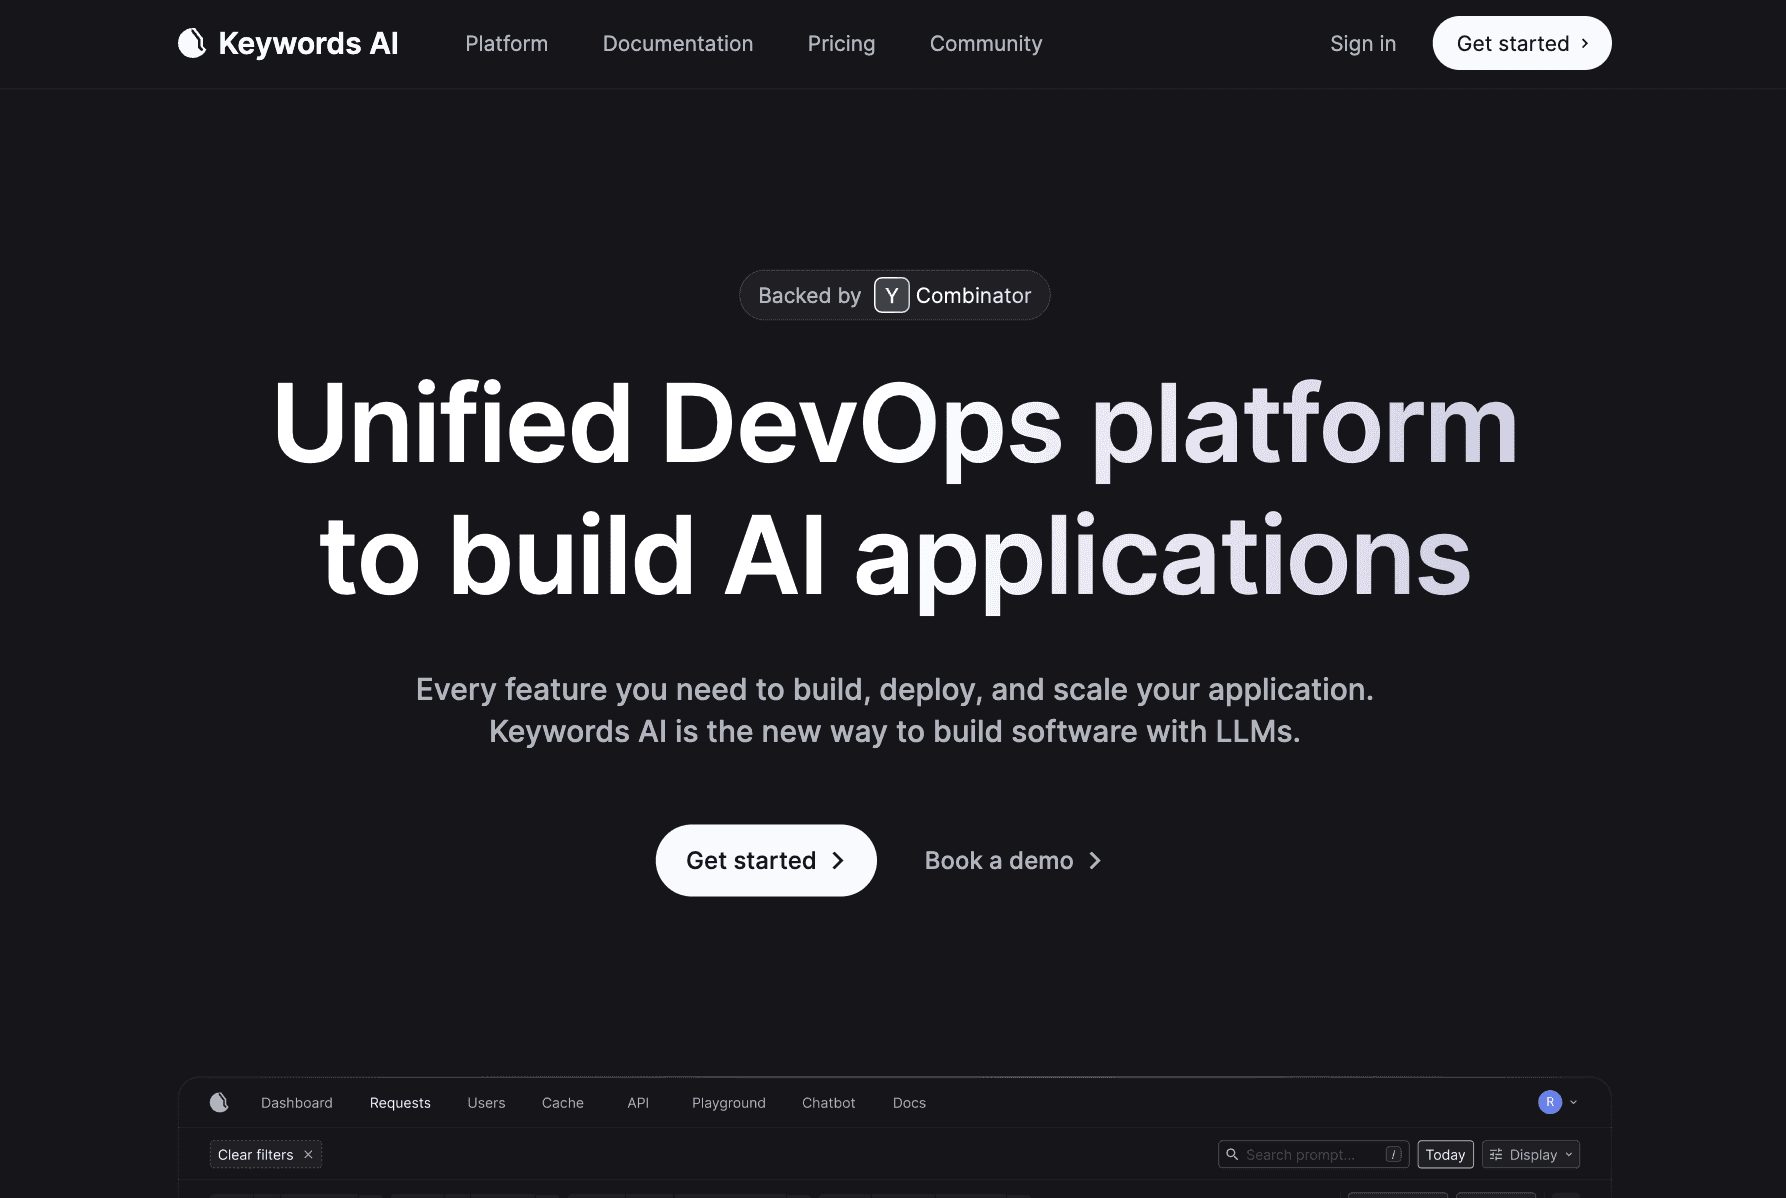Open the Display options dropdown
This screenshot has height=1198, width=1786.
[1530, 1154]
